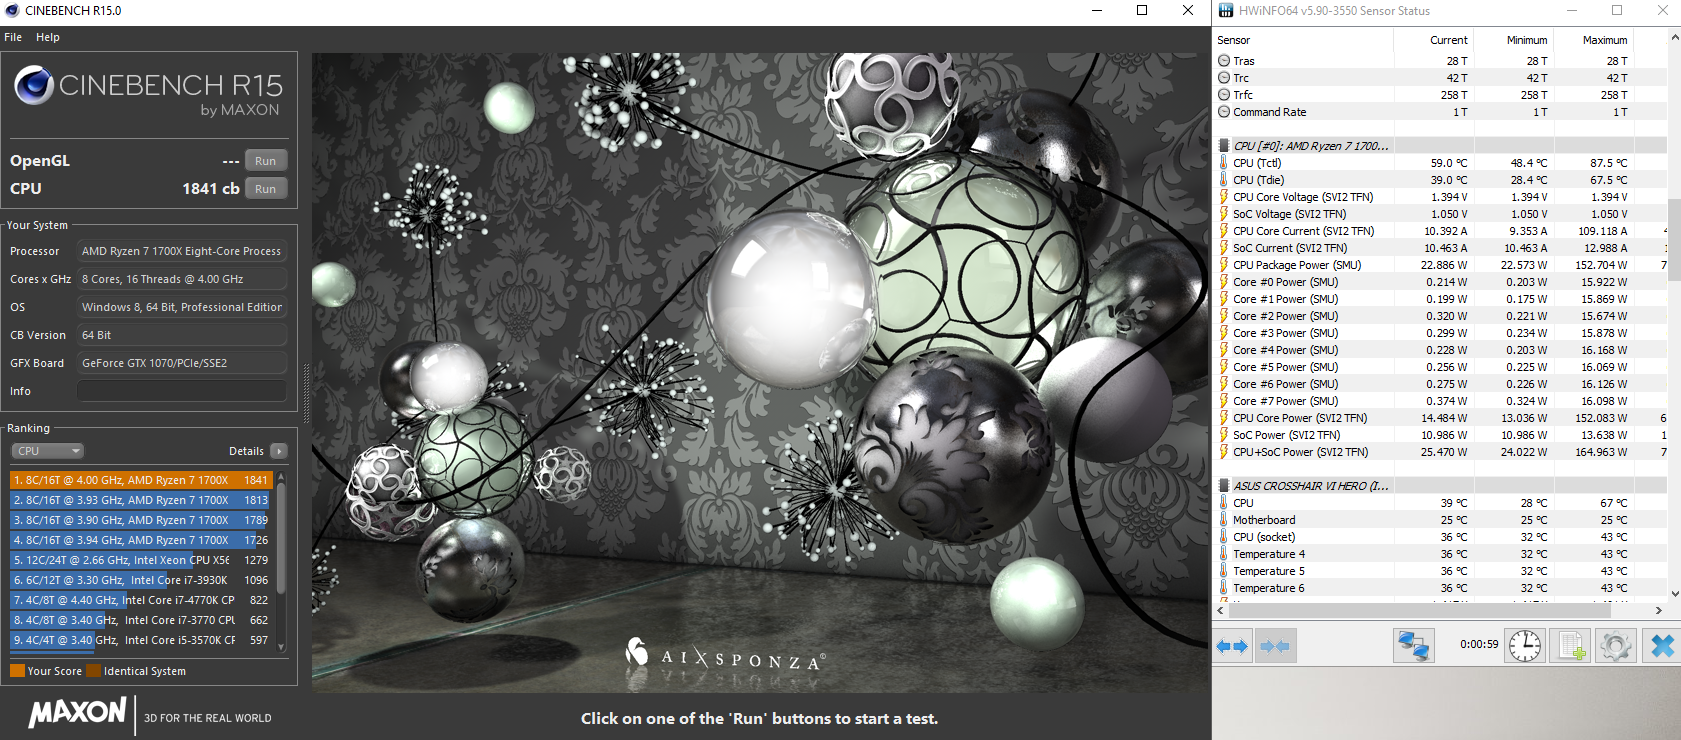Select ranking entry 3 at 3.90 GHz

[141, 520]
